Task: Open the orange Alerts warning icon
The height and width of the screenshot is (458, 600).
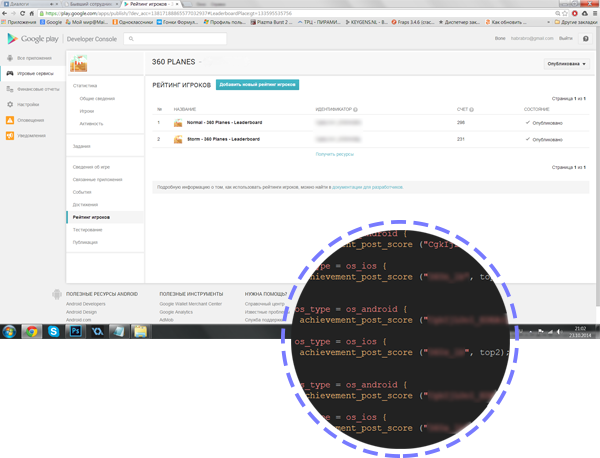Action: (10, 120)
